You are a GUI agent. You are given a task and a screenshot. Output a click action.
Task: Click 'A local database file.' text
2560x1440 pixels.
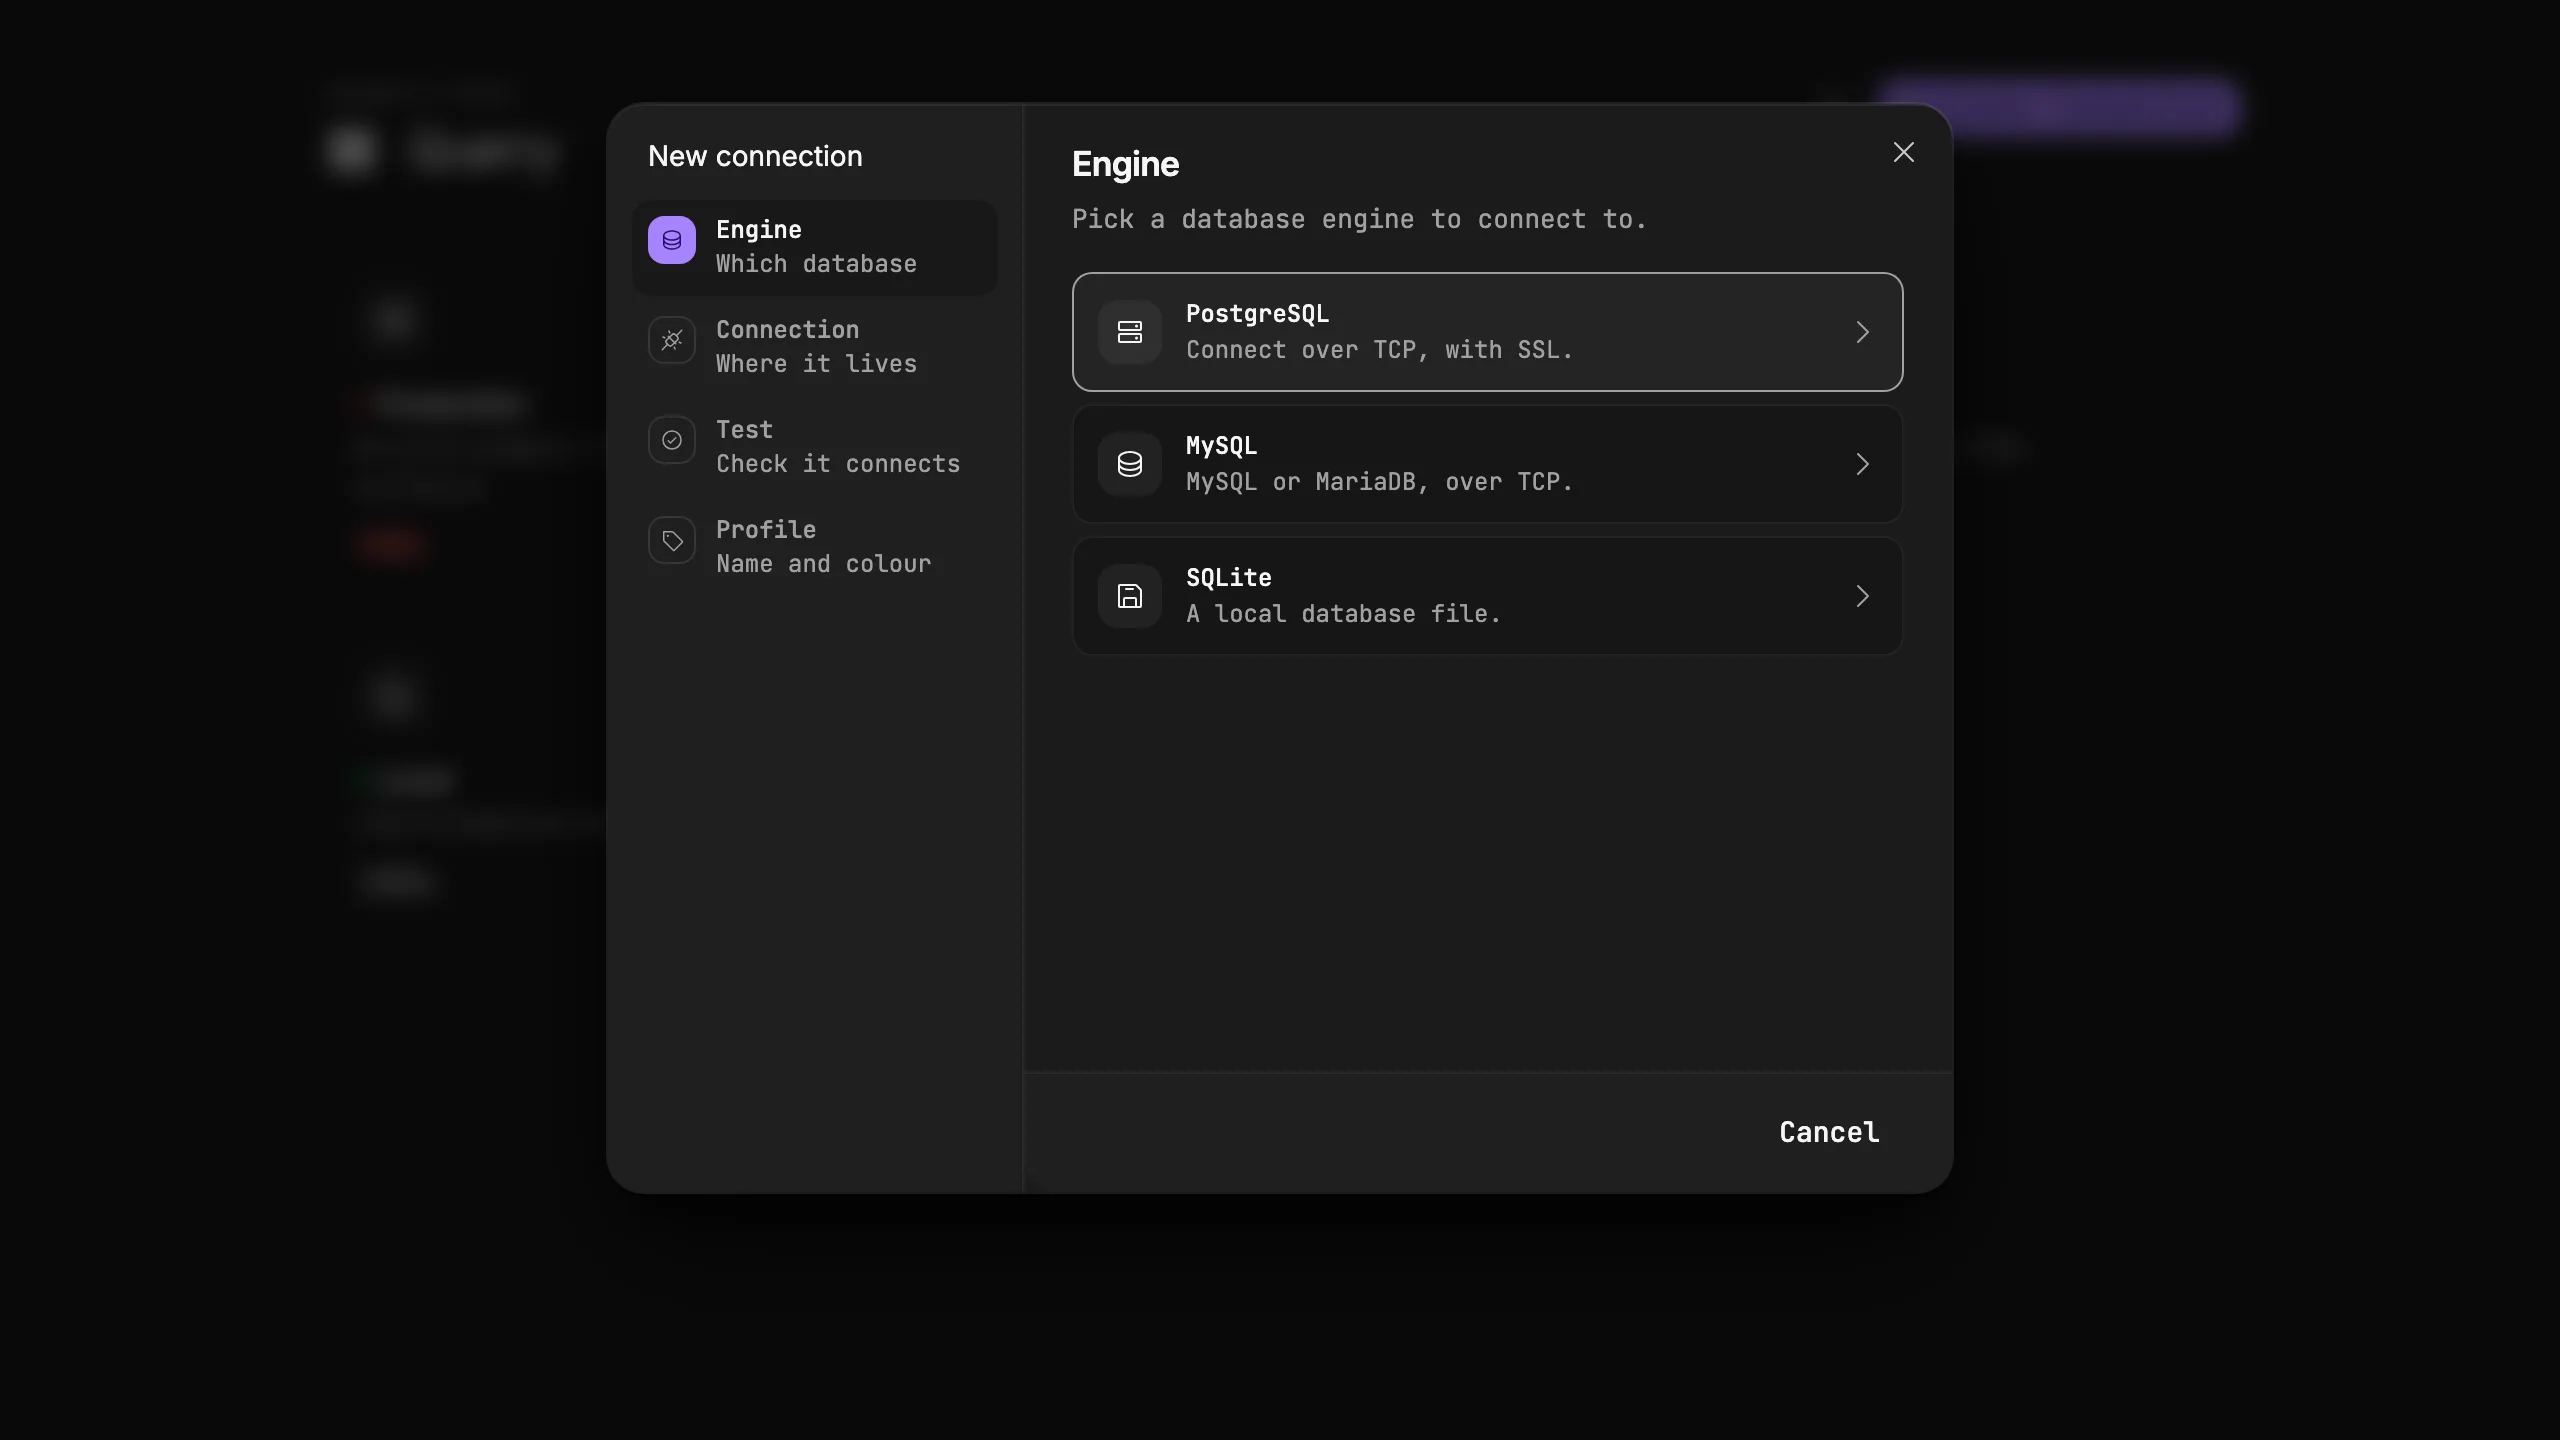tap(1343, 614)
